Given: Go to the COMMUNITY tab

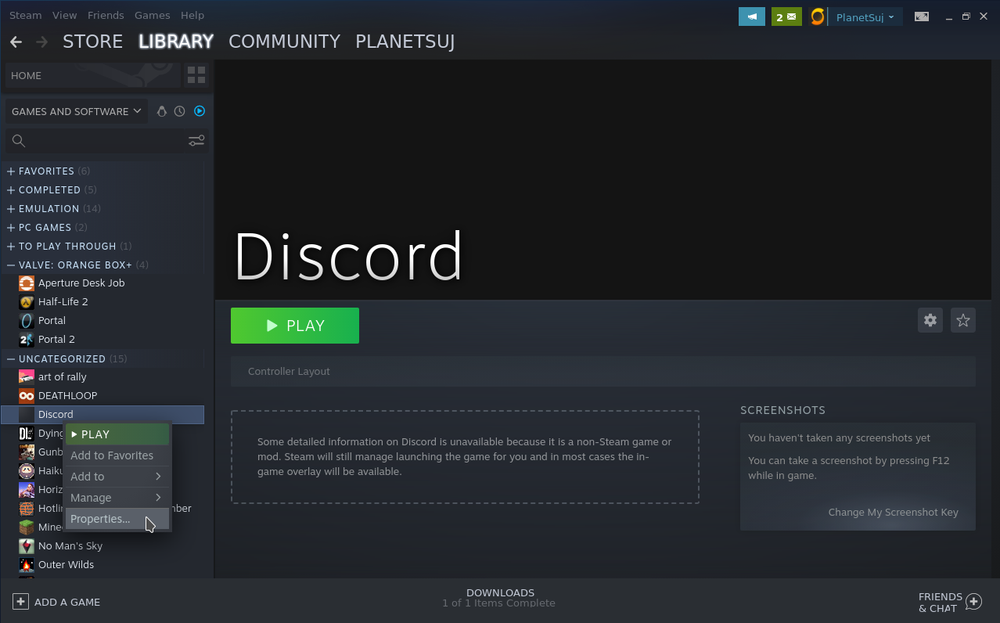Looking at the screenshot, I should tap(284, 42).
